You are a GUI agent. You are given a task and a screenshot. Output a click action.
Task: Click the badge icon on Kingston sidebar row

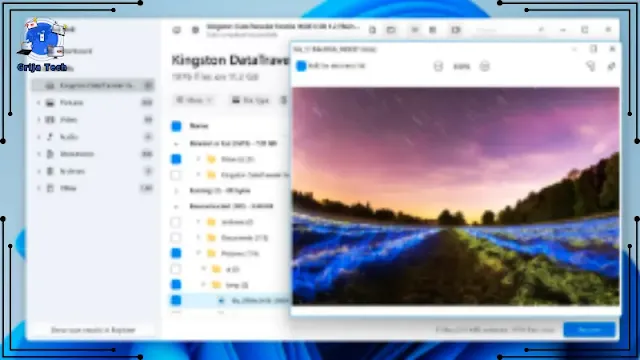[x=148, y=85]
